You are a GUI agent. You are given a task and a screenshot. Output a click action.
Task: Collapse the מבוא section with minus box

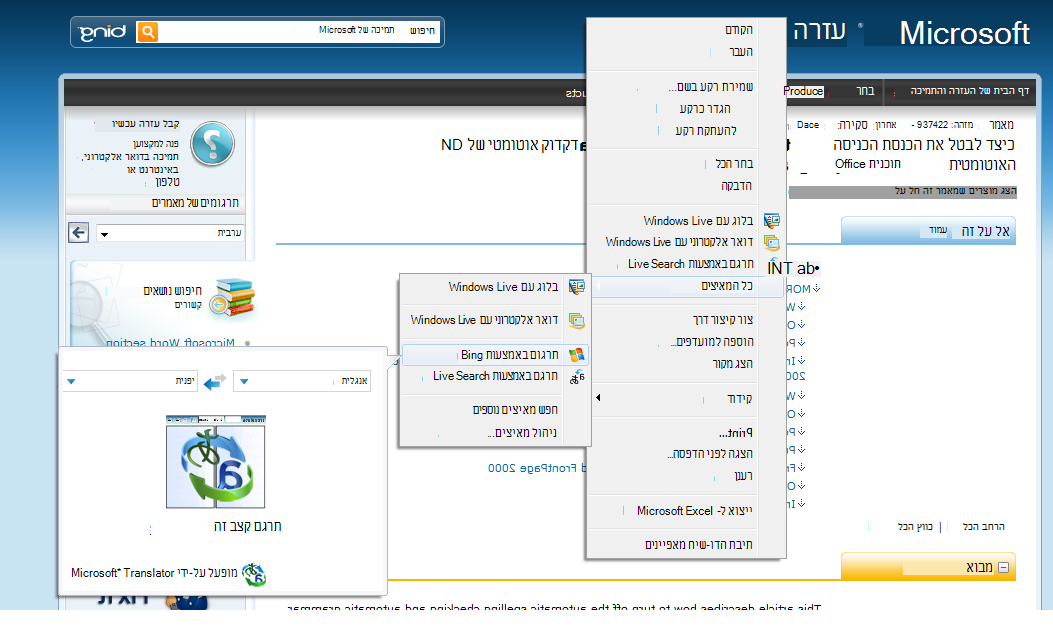click(x=1003, y=567)
